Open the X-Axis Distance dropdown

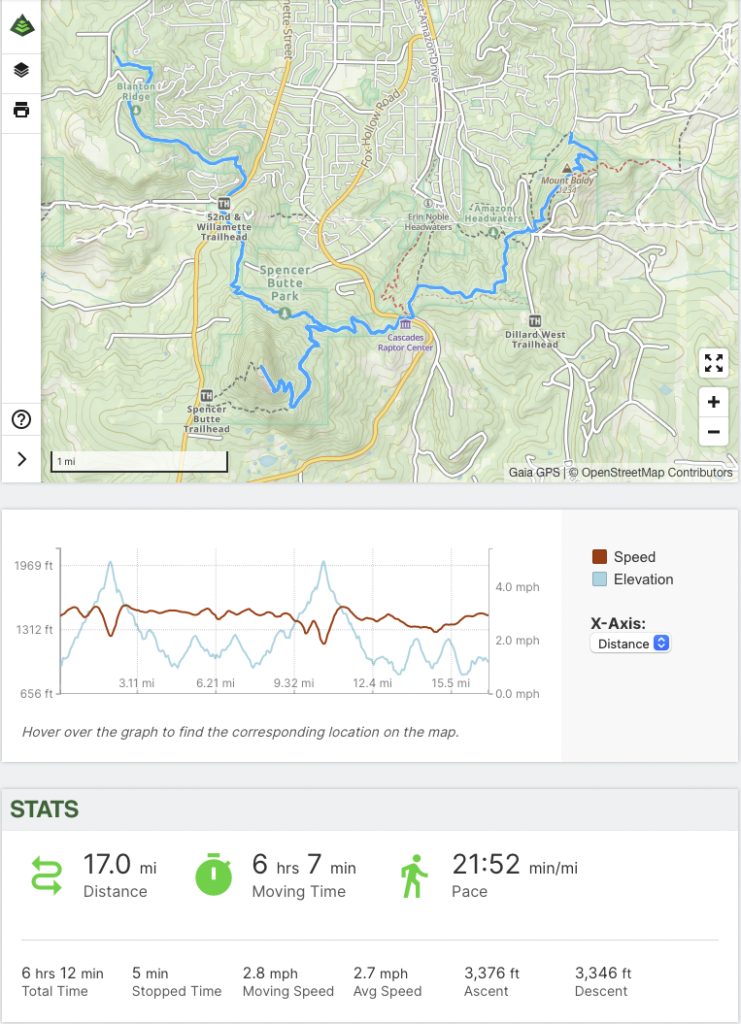point(630,644)
